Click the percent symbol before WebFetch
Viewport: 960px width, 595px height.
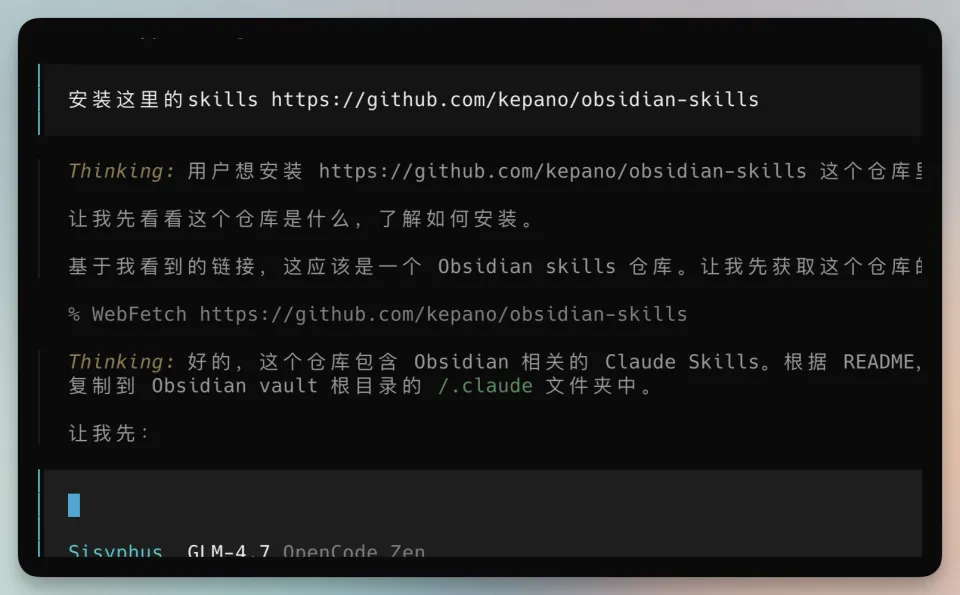tap(74, 315)
